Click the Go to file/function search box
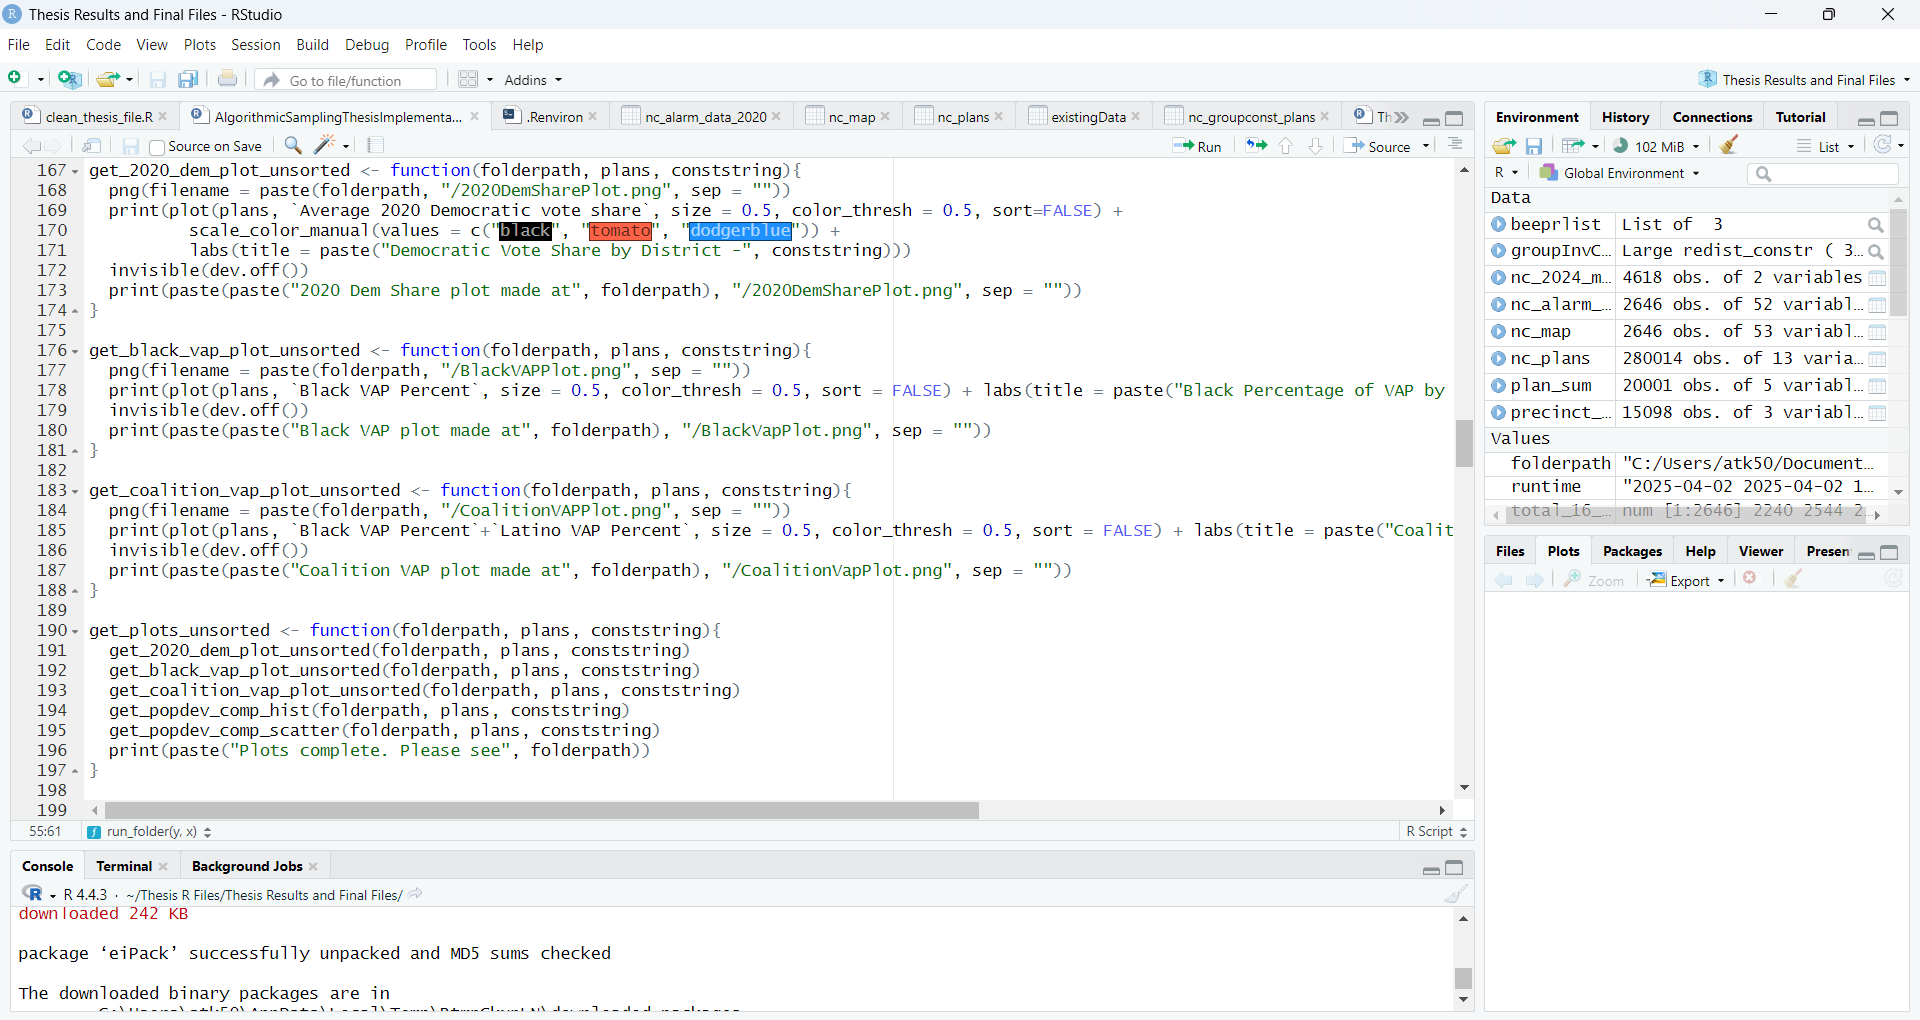Viewport: 1920px width, 1020px height. pos(345,80)
